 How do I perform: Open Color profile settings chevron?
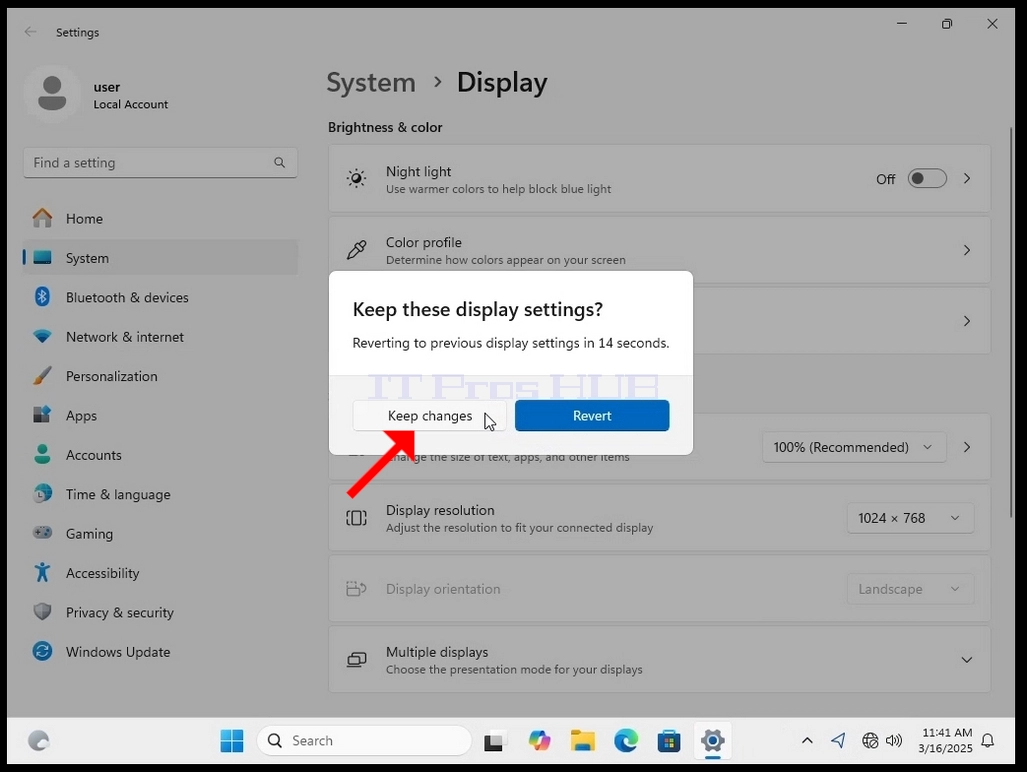click(x=967, y=250)
